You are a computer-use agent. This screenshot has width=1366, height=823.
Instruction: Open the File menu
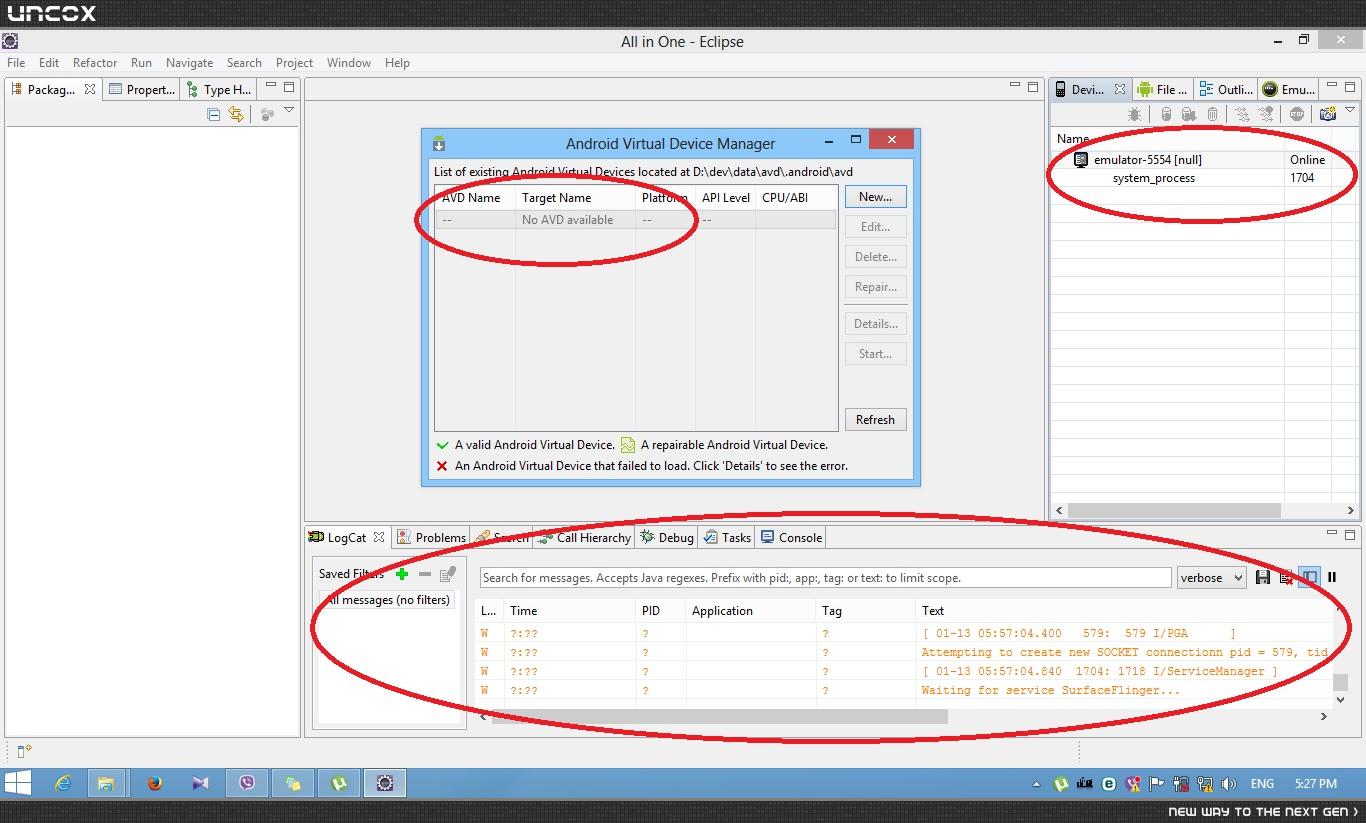pos(16,63)
